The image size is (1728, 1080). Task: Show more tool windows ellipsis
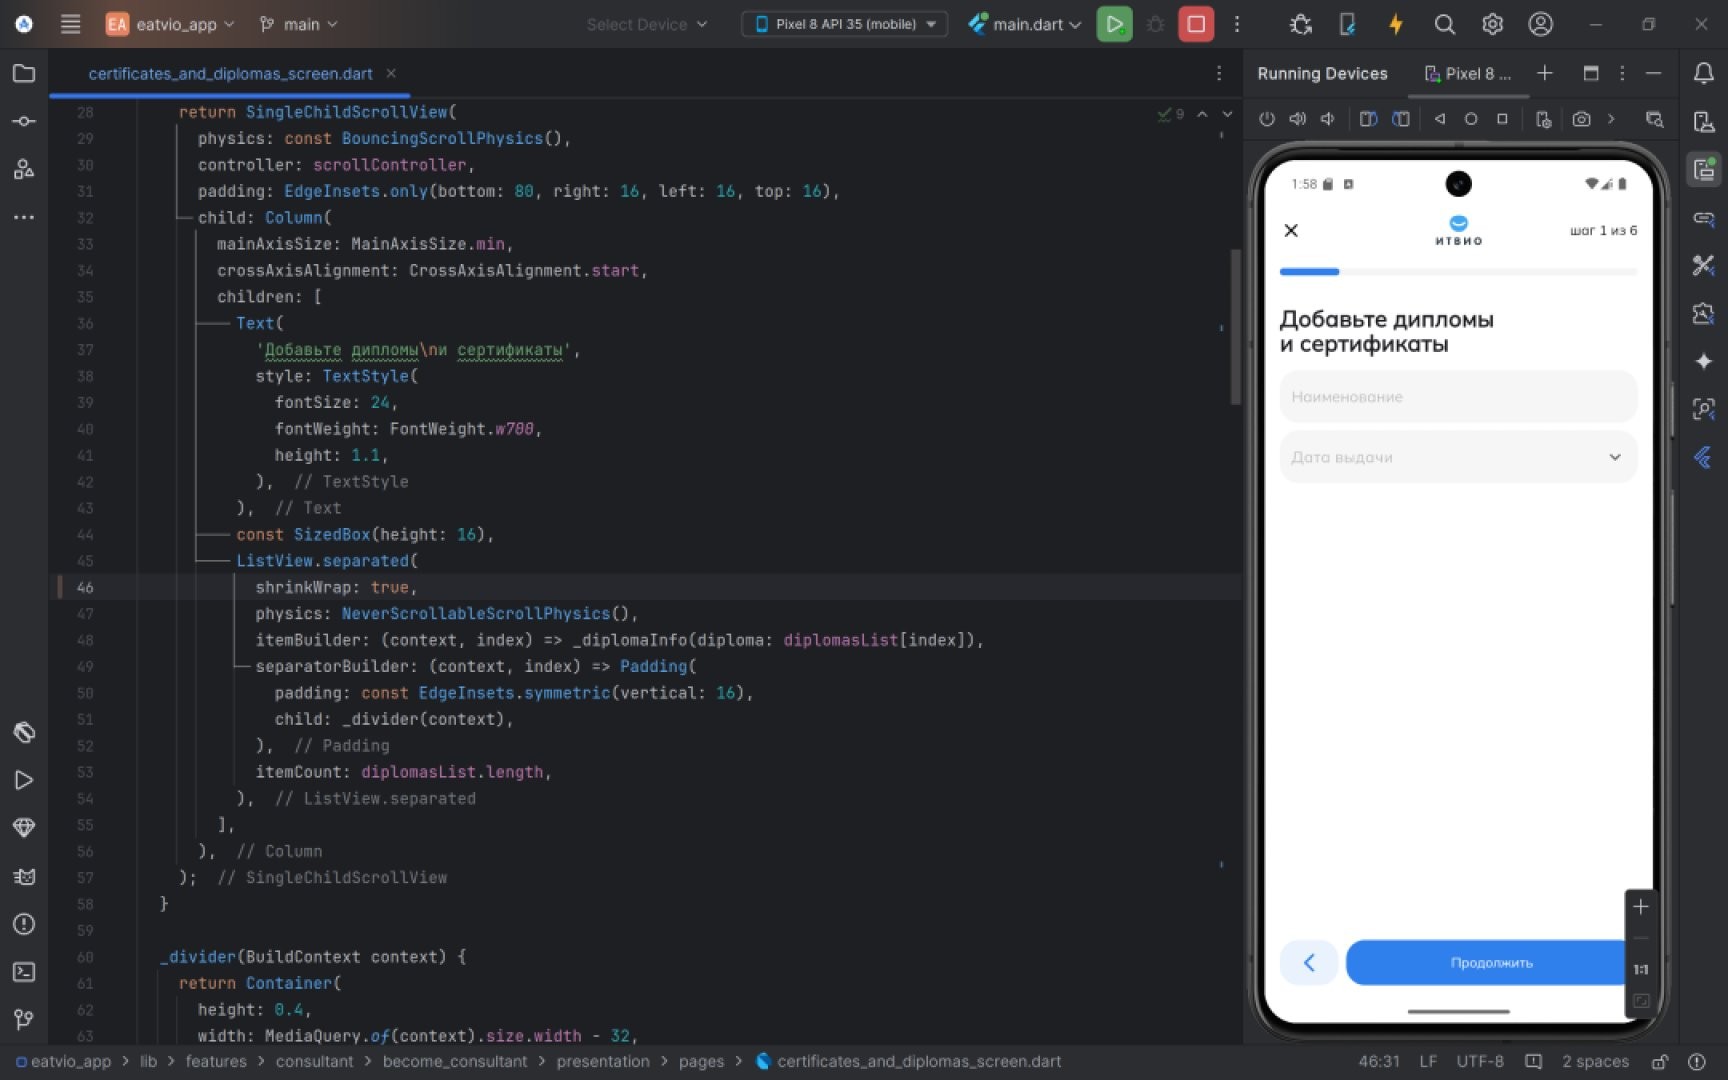tap(24, 217)
